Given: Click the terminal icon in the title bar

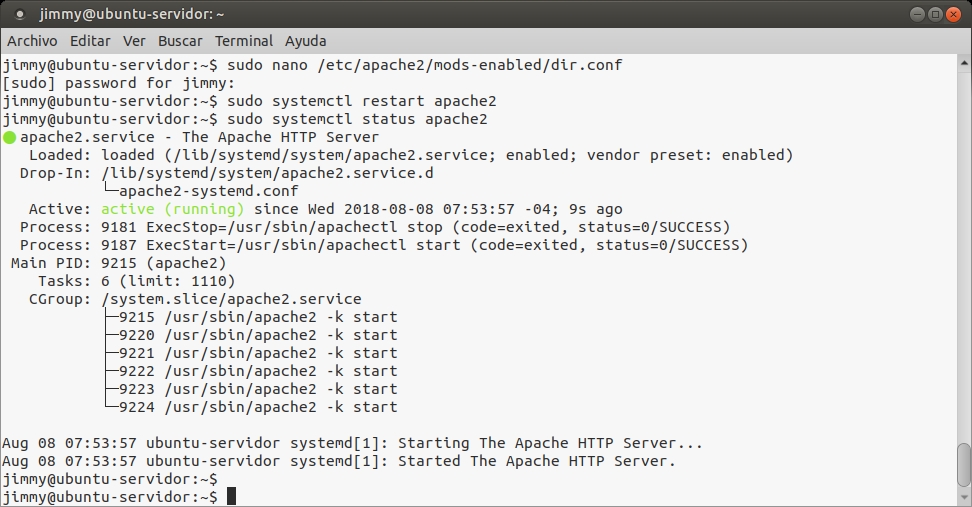Looking at the screenshot, I should click(20, 15).
